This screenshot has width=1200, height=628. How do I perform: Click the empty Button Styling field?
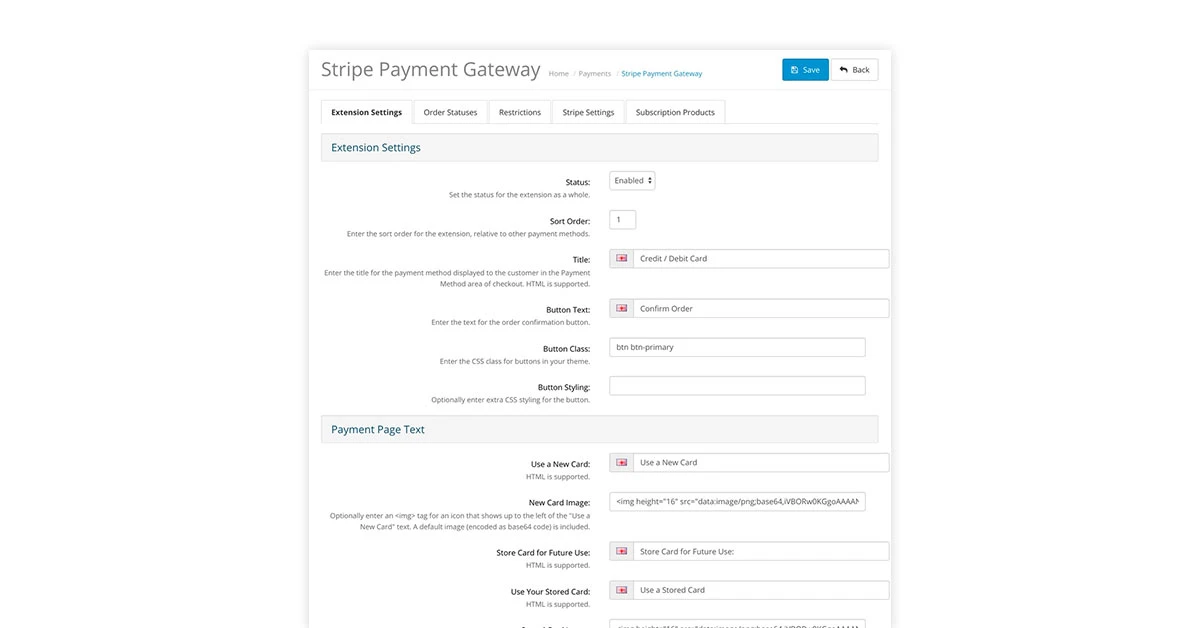click(x=737, y=384)
